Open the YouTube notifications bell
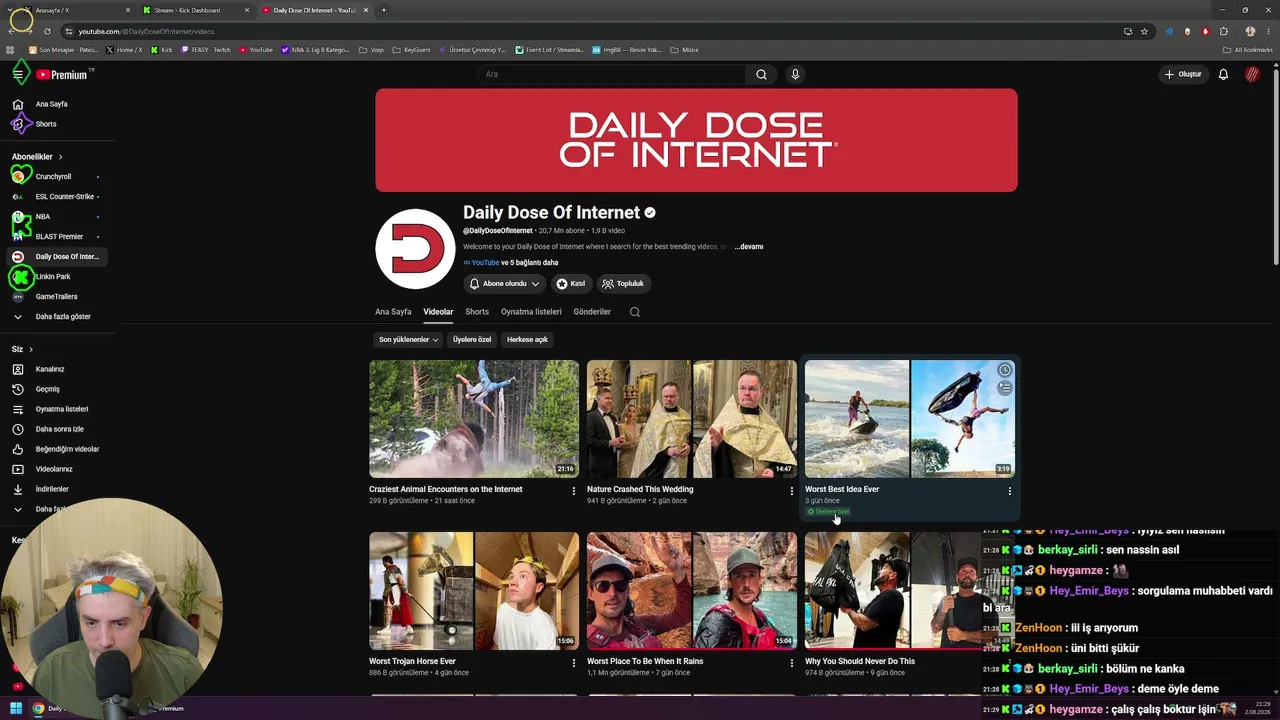This screenshot has width=1280, height=720. (x=1223, y=74)
